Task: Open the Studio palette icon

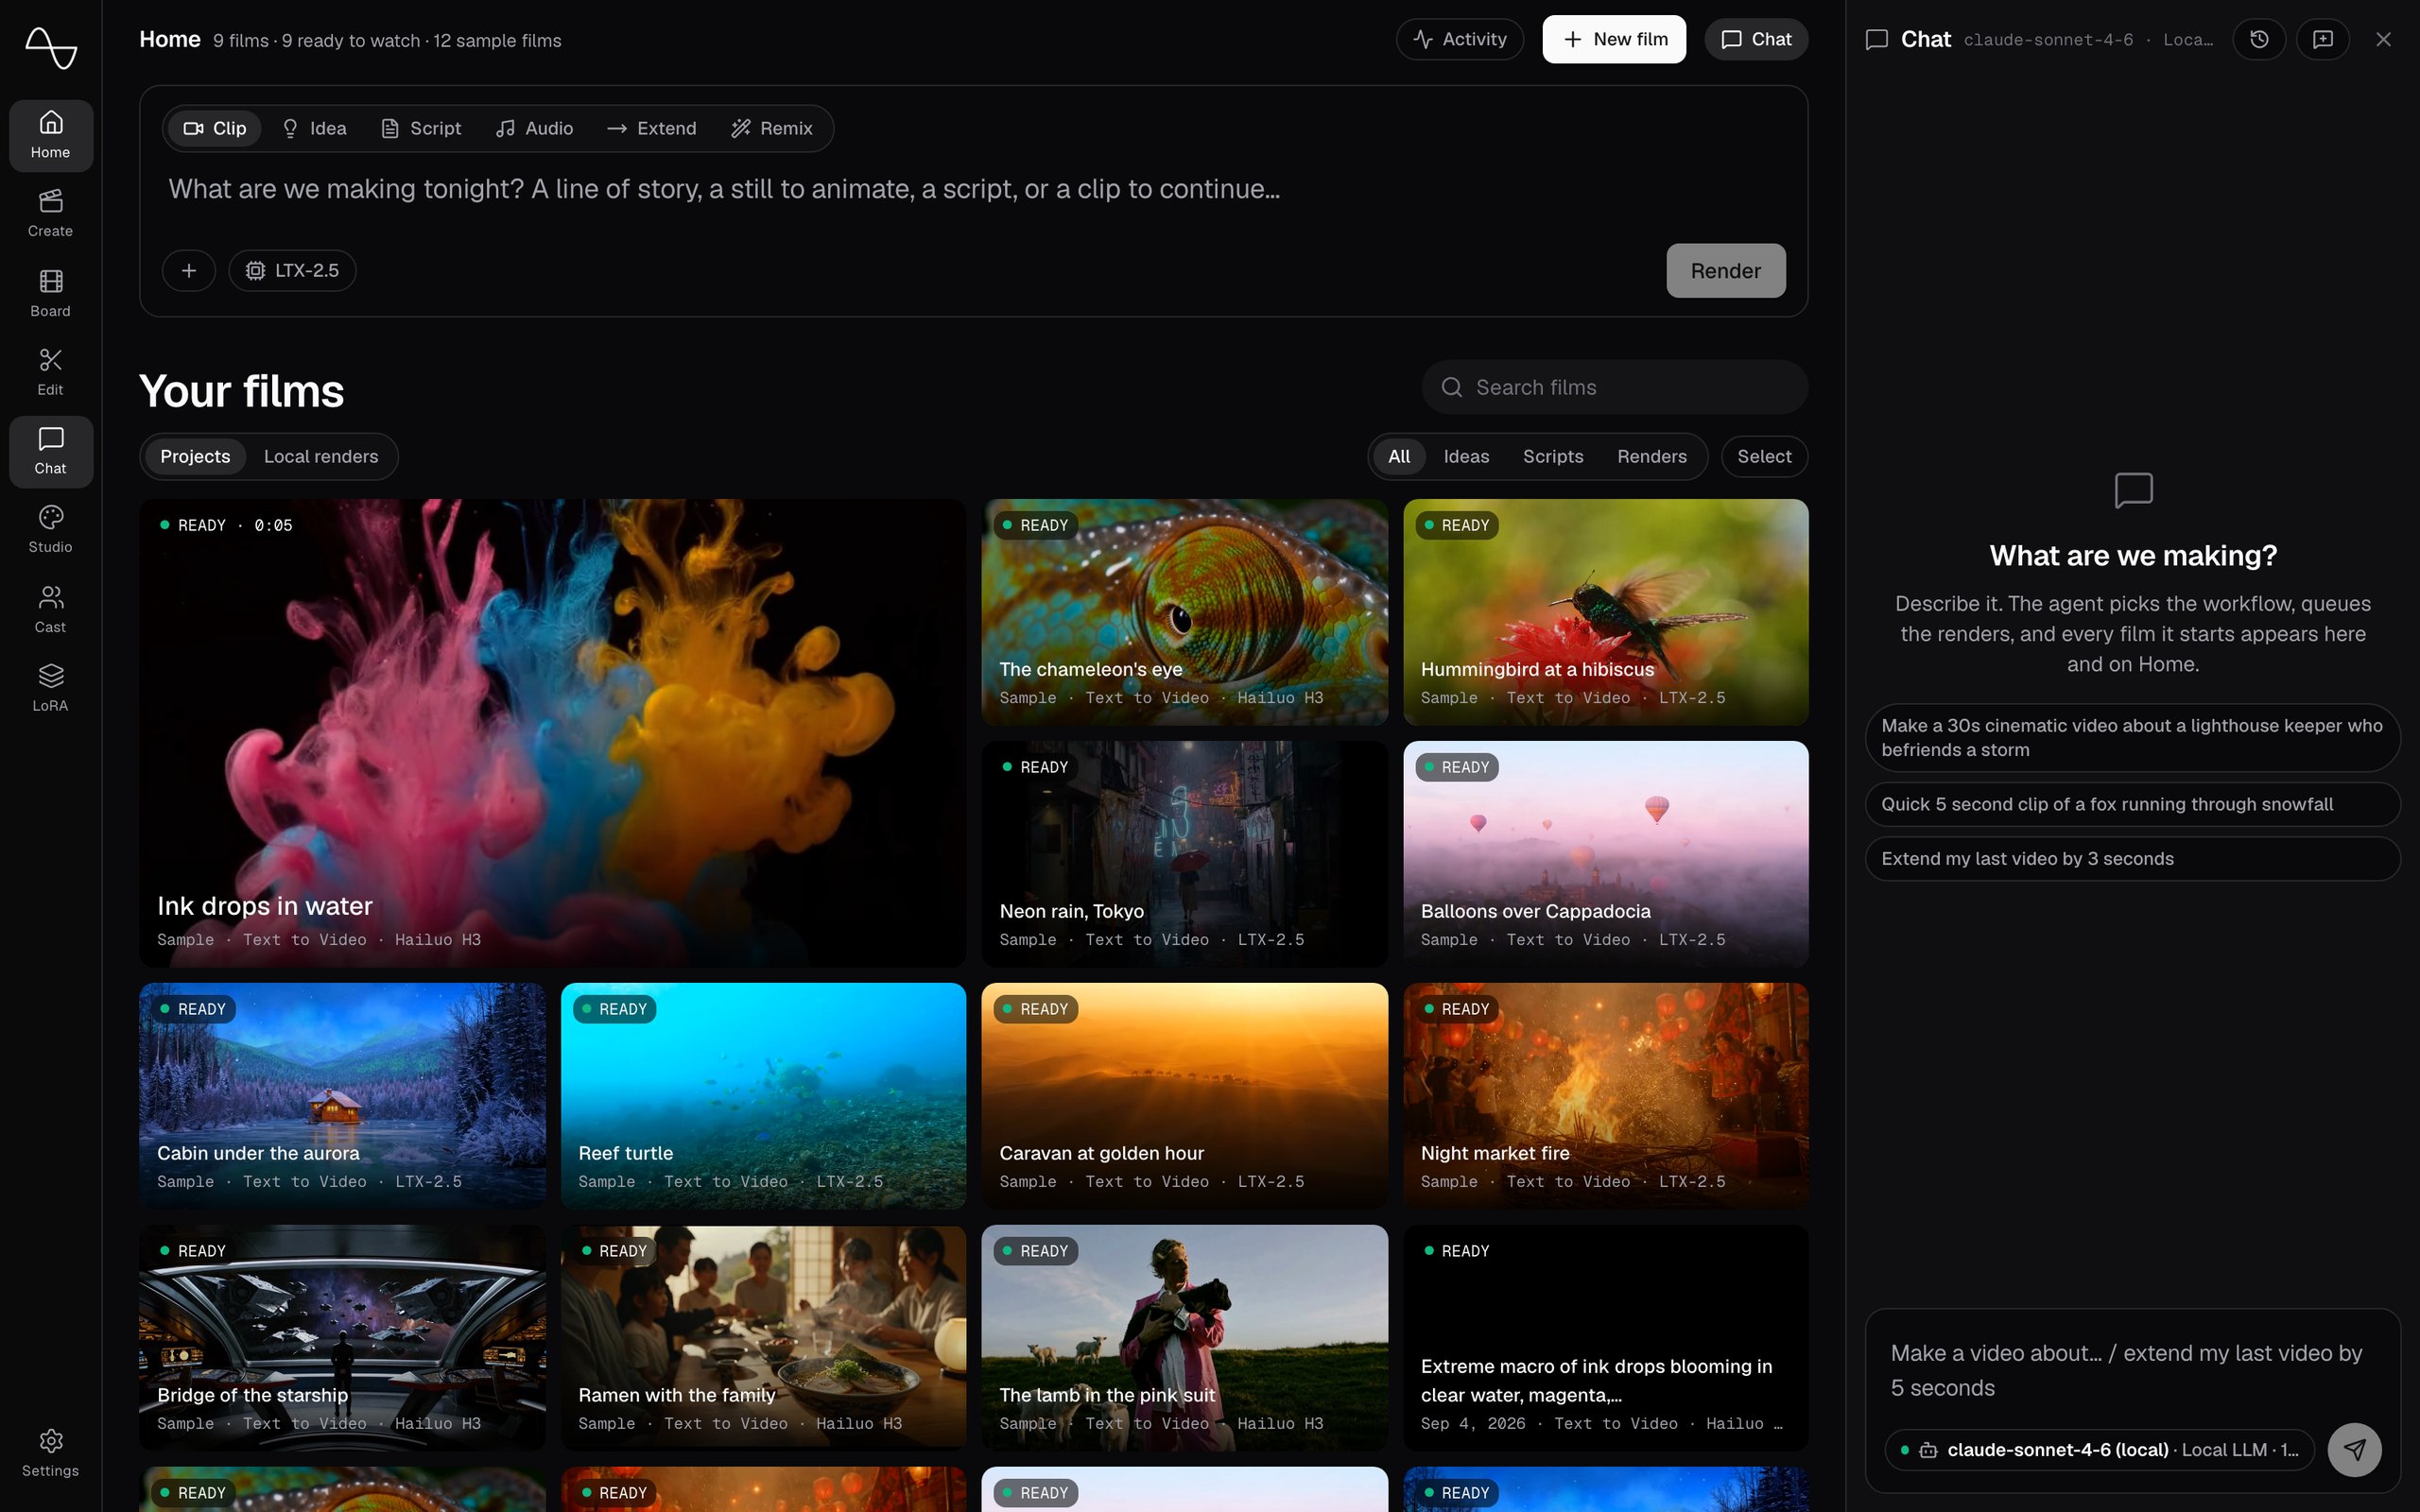Action: [50, 529]
